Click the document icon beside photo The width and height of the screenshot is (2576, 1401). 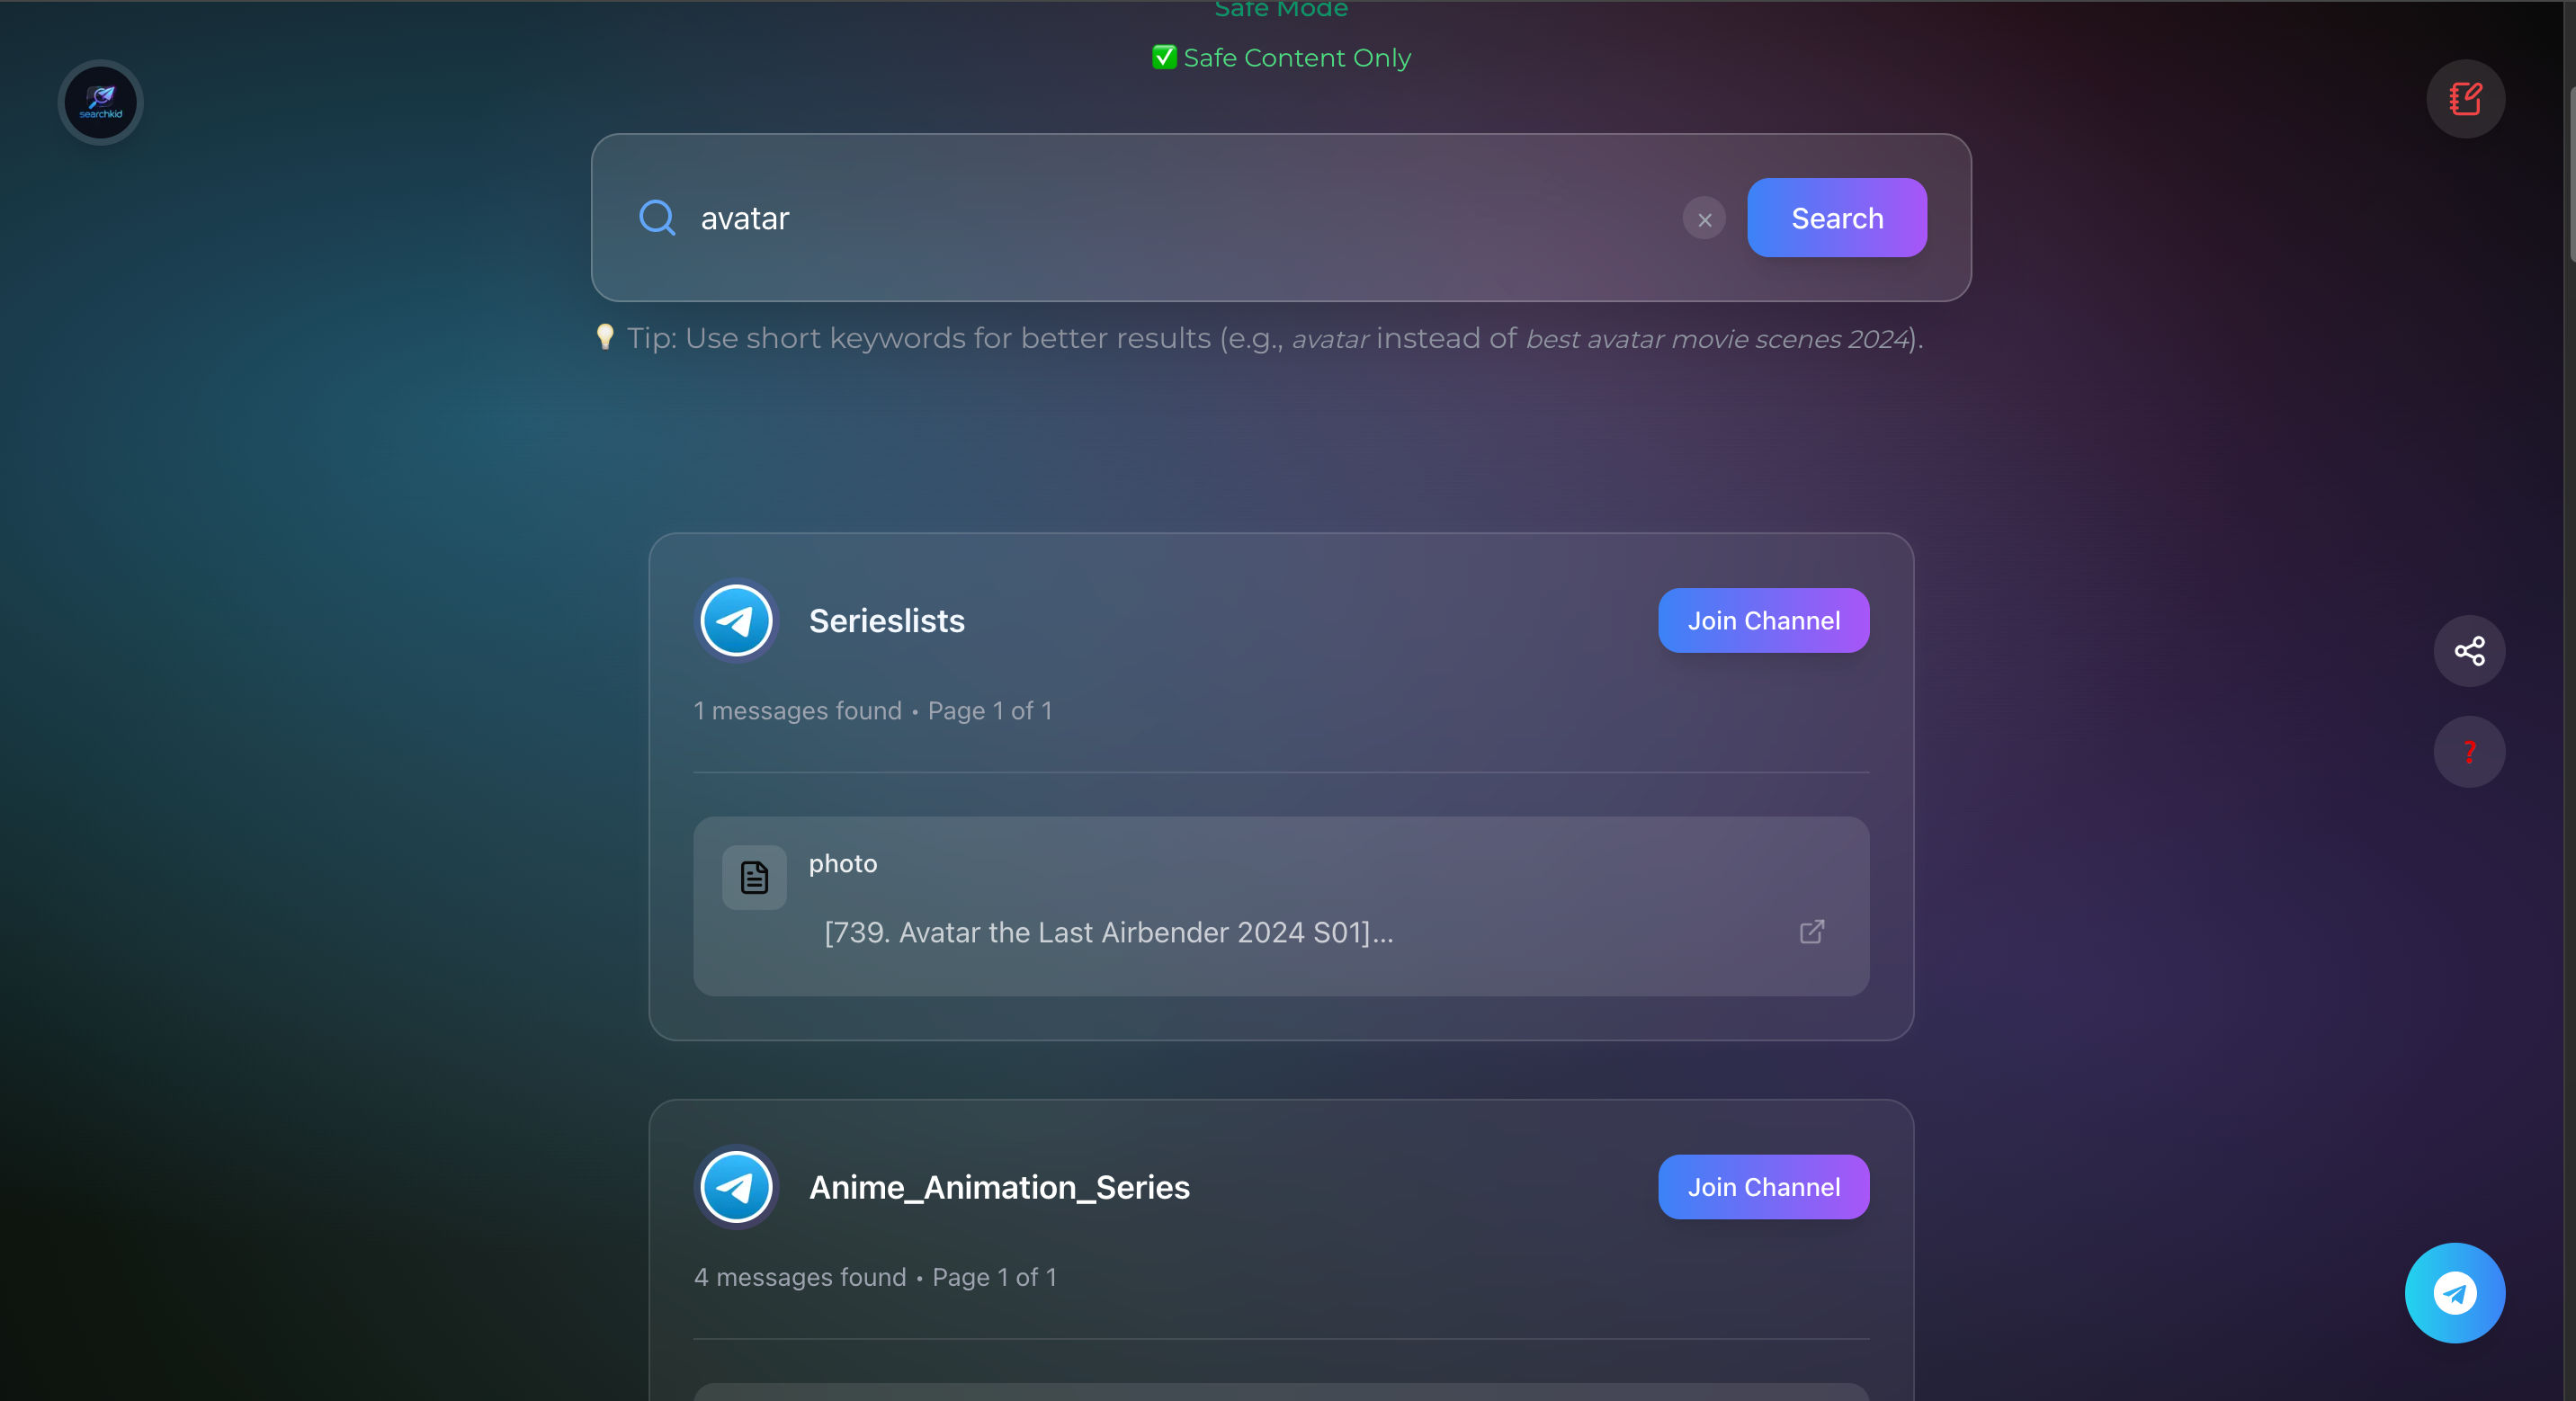[754, 878]
